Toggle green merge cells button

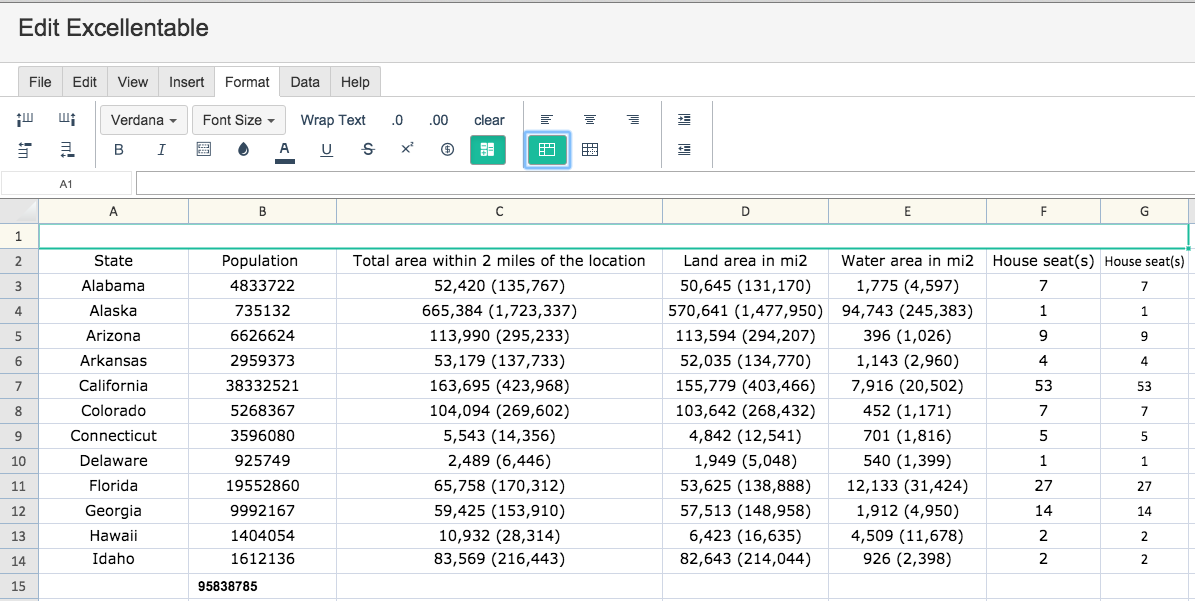[x=488, y=150]
